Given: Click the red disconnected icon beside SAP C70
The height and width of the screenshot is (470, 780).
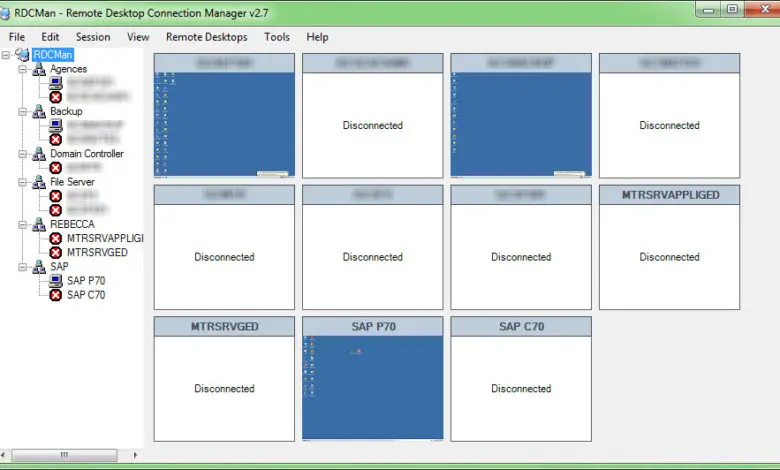Looking at the screenshot, I should tap(56, 295).
